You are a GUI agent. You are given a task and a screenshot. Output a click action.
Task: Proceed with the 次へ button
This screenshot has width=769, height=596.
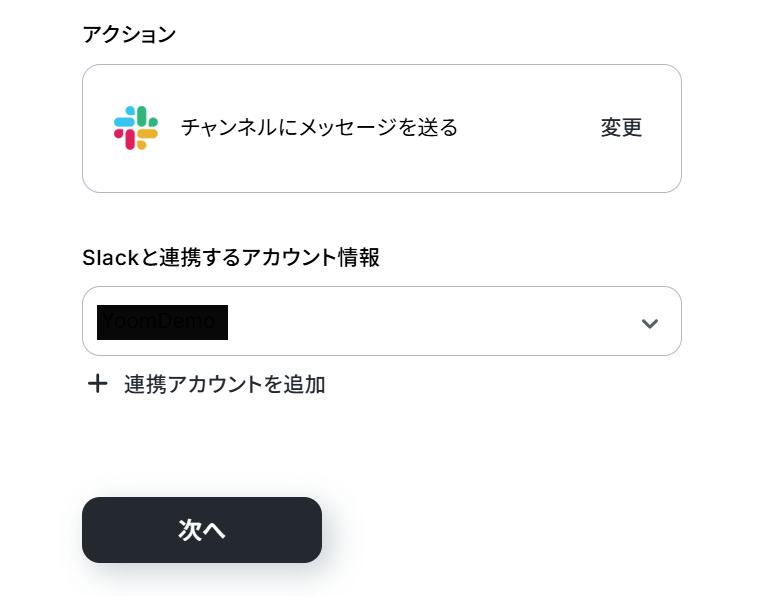(x=202, y=530)
